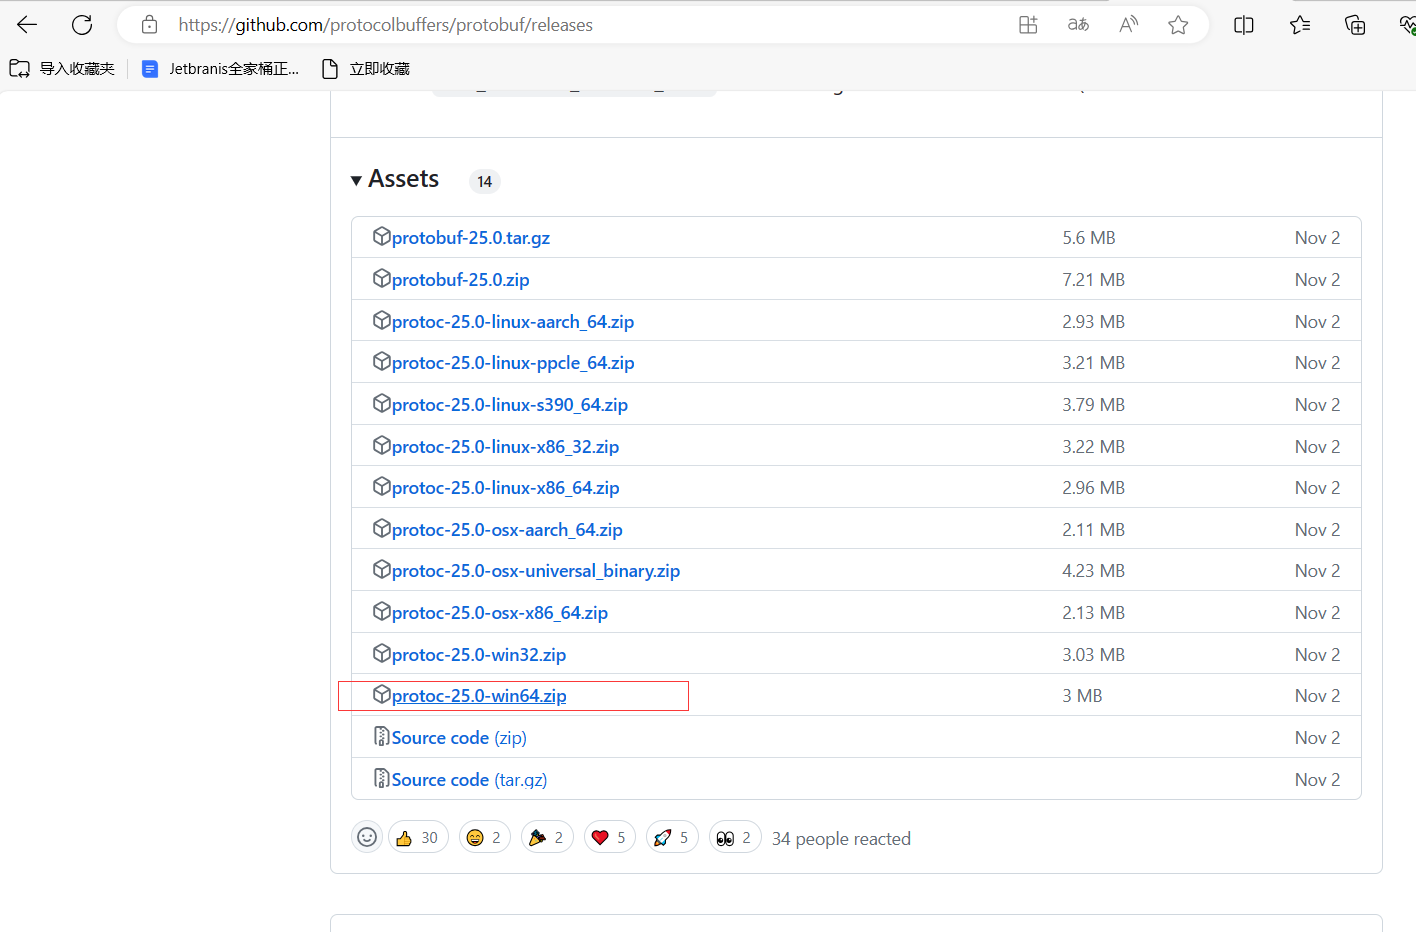Open the add reaction smiley button
The width and height of the screenshot is (1416, 932).
[367, 837]
